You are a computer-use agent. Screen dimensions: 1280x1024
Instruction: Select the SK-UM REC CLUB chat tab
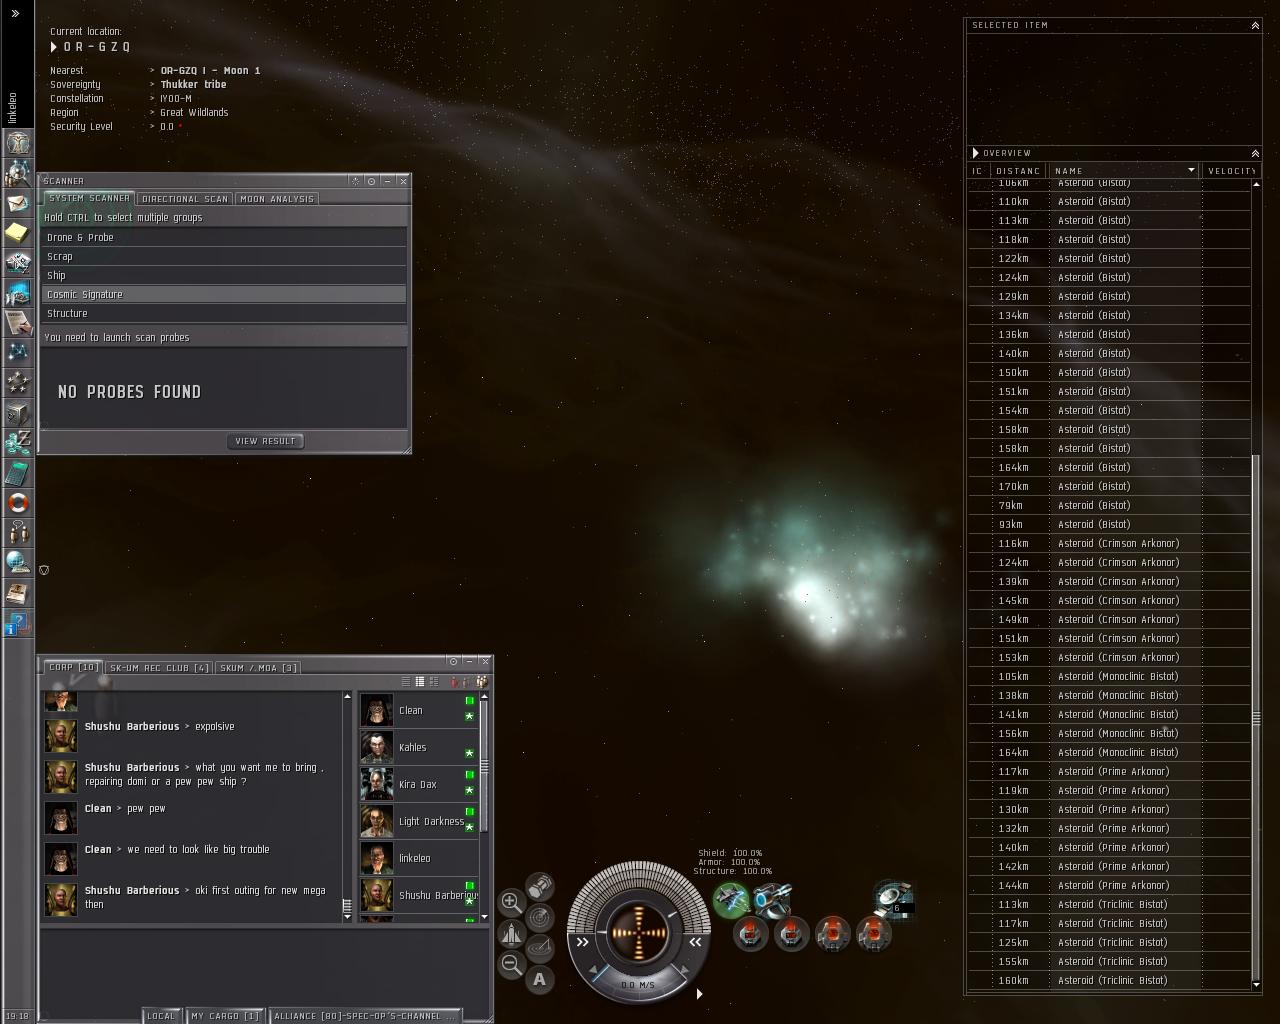point(159,667)
